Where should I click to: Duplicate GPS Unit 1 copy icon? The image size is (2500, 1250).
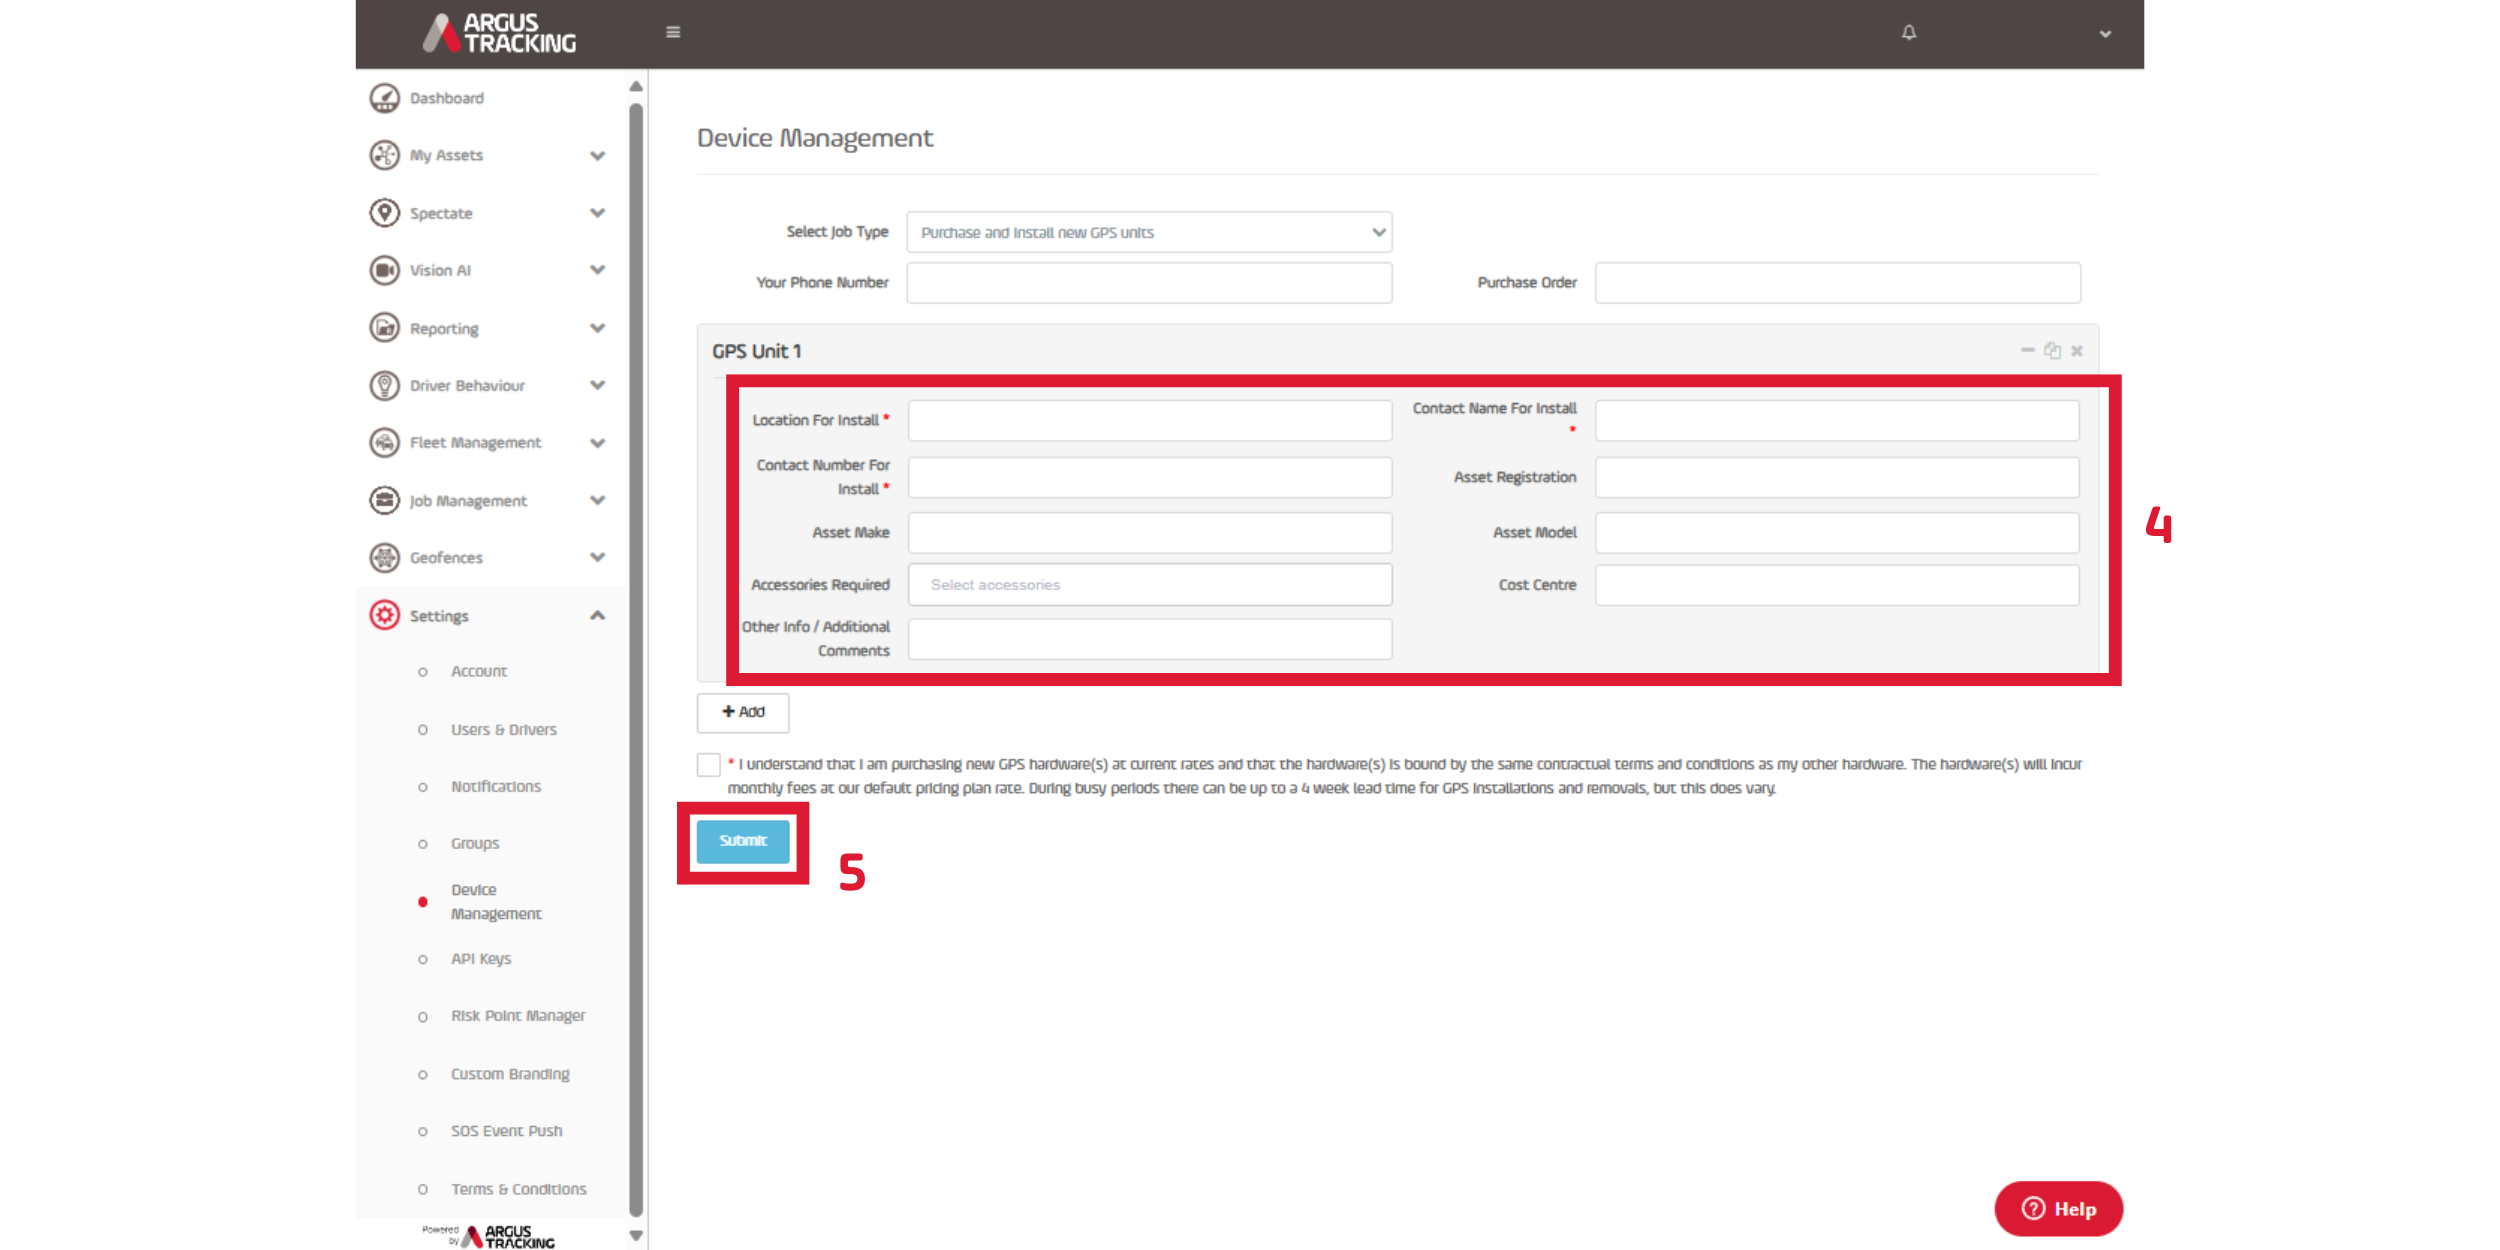point(2052,350)
